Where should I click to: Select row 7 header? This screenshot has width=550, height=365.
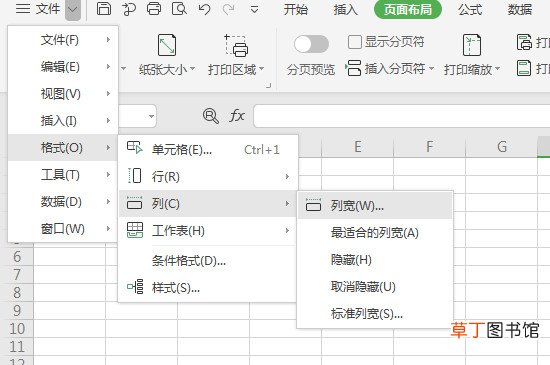(x=17, y=275)
